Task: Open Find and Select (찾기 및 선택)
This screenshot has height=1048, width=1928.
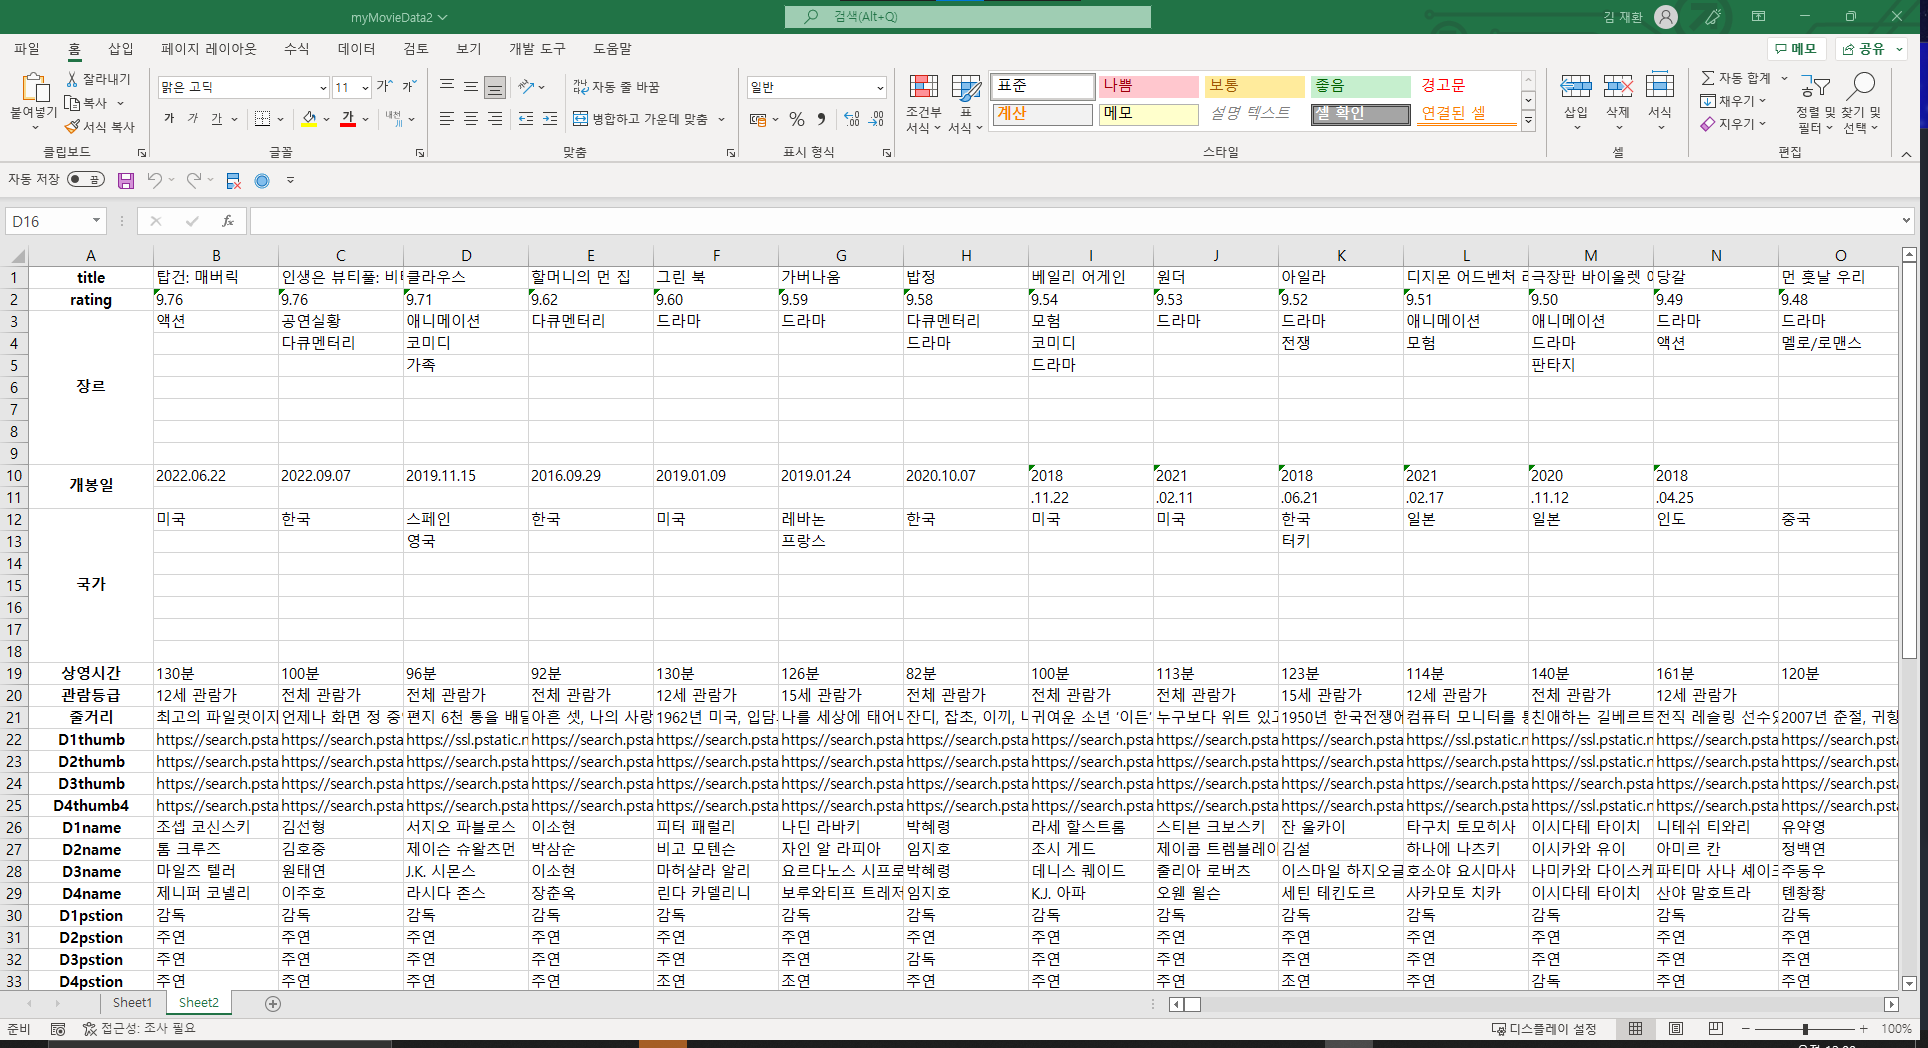Action: click(x=1862, y=103)
